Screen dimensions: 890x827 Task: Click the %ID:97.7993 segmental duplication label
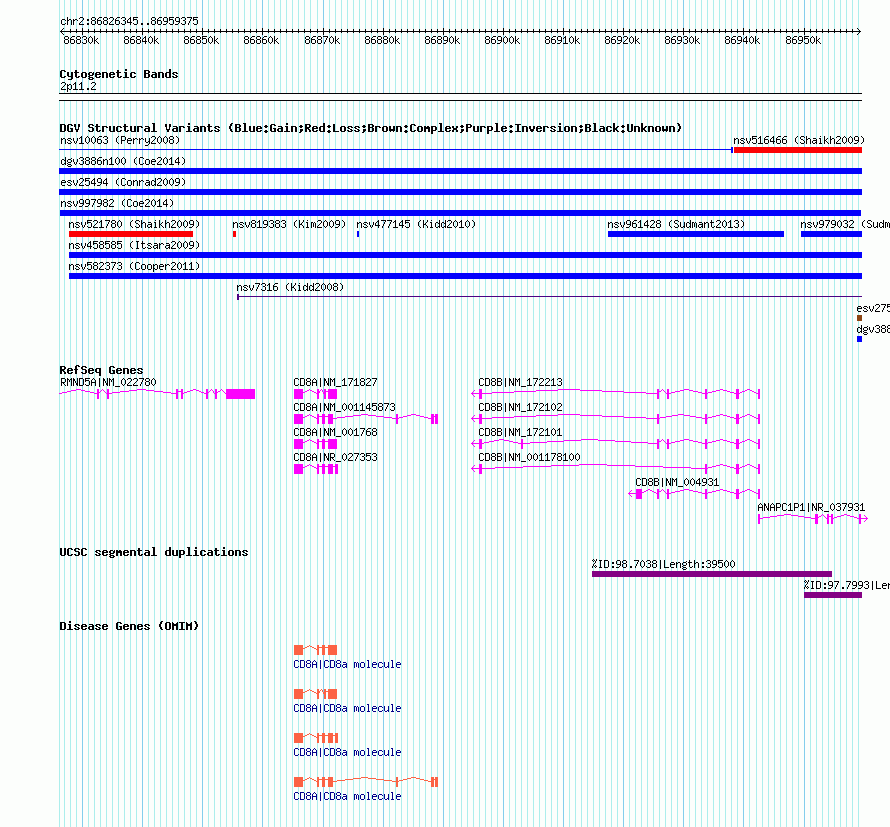click(x=846, y=585)
